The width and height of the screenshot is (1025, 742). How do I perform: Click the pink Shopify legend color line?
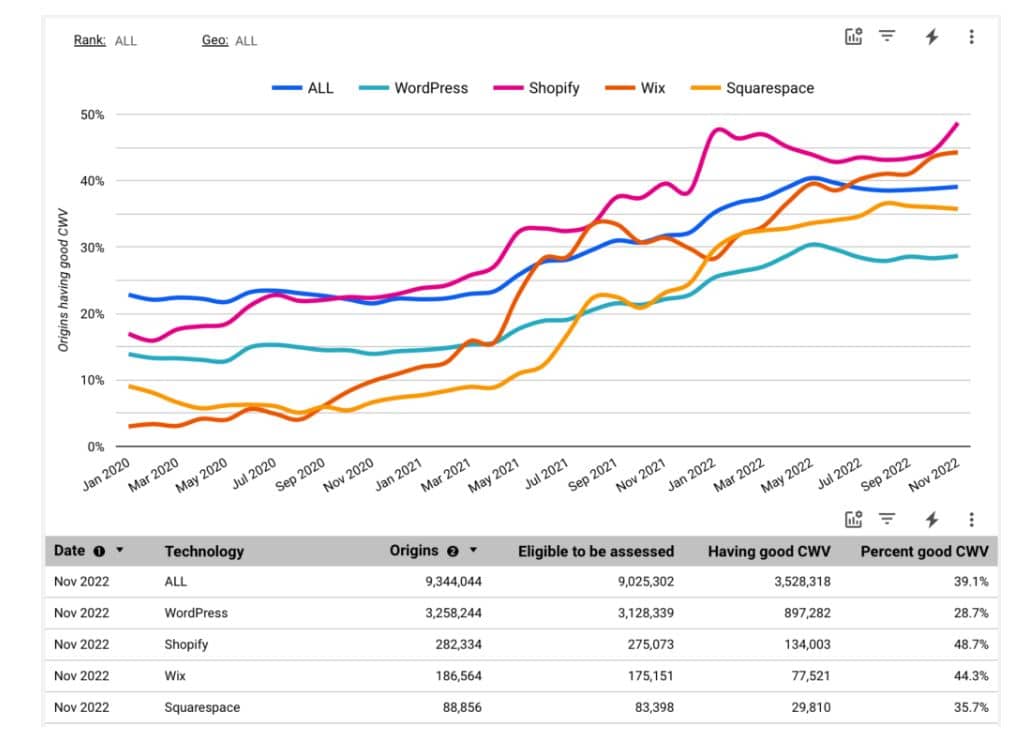508,88
